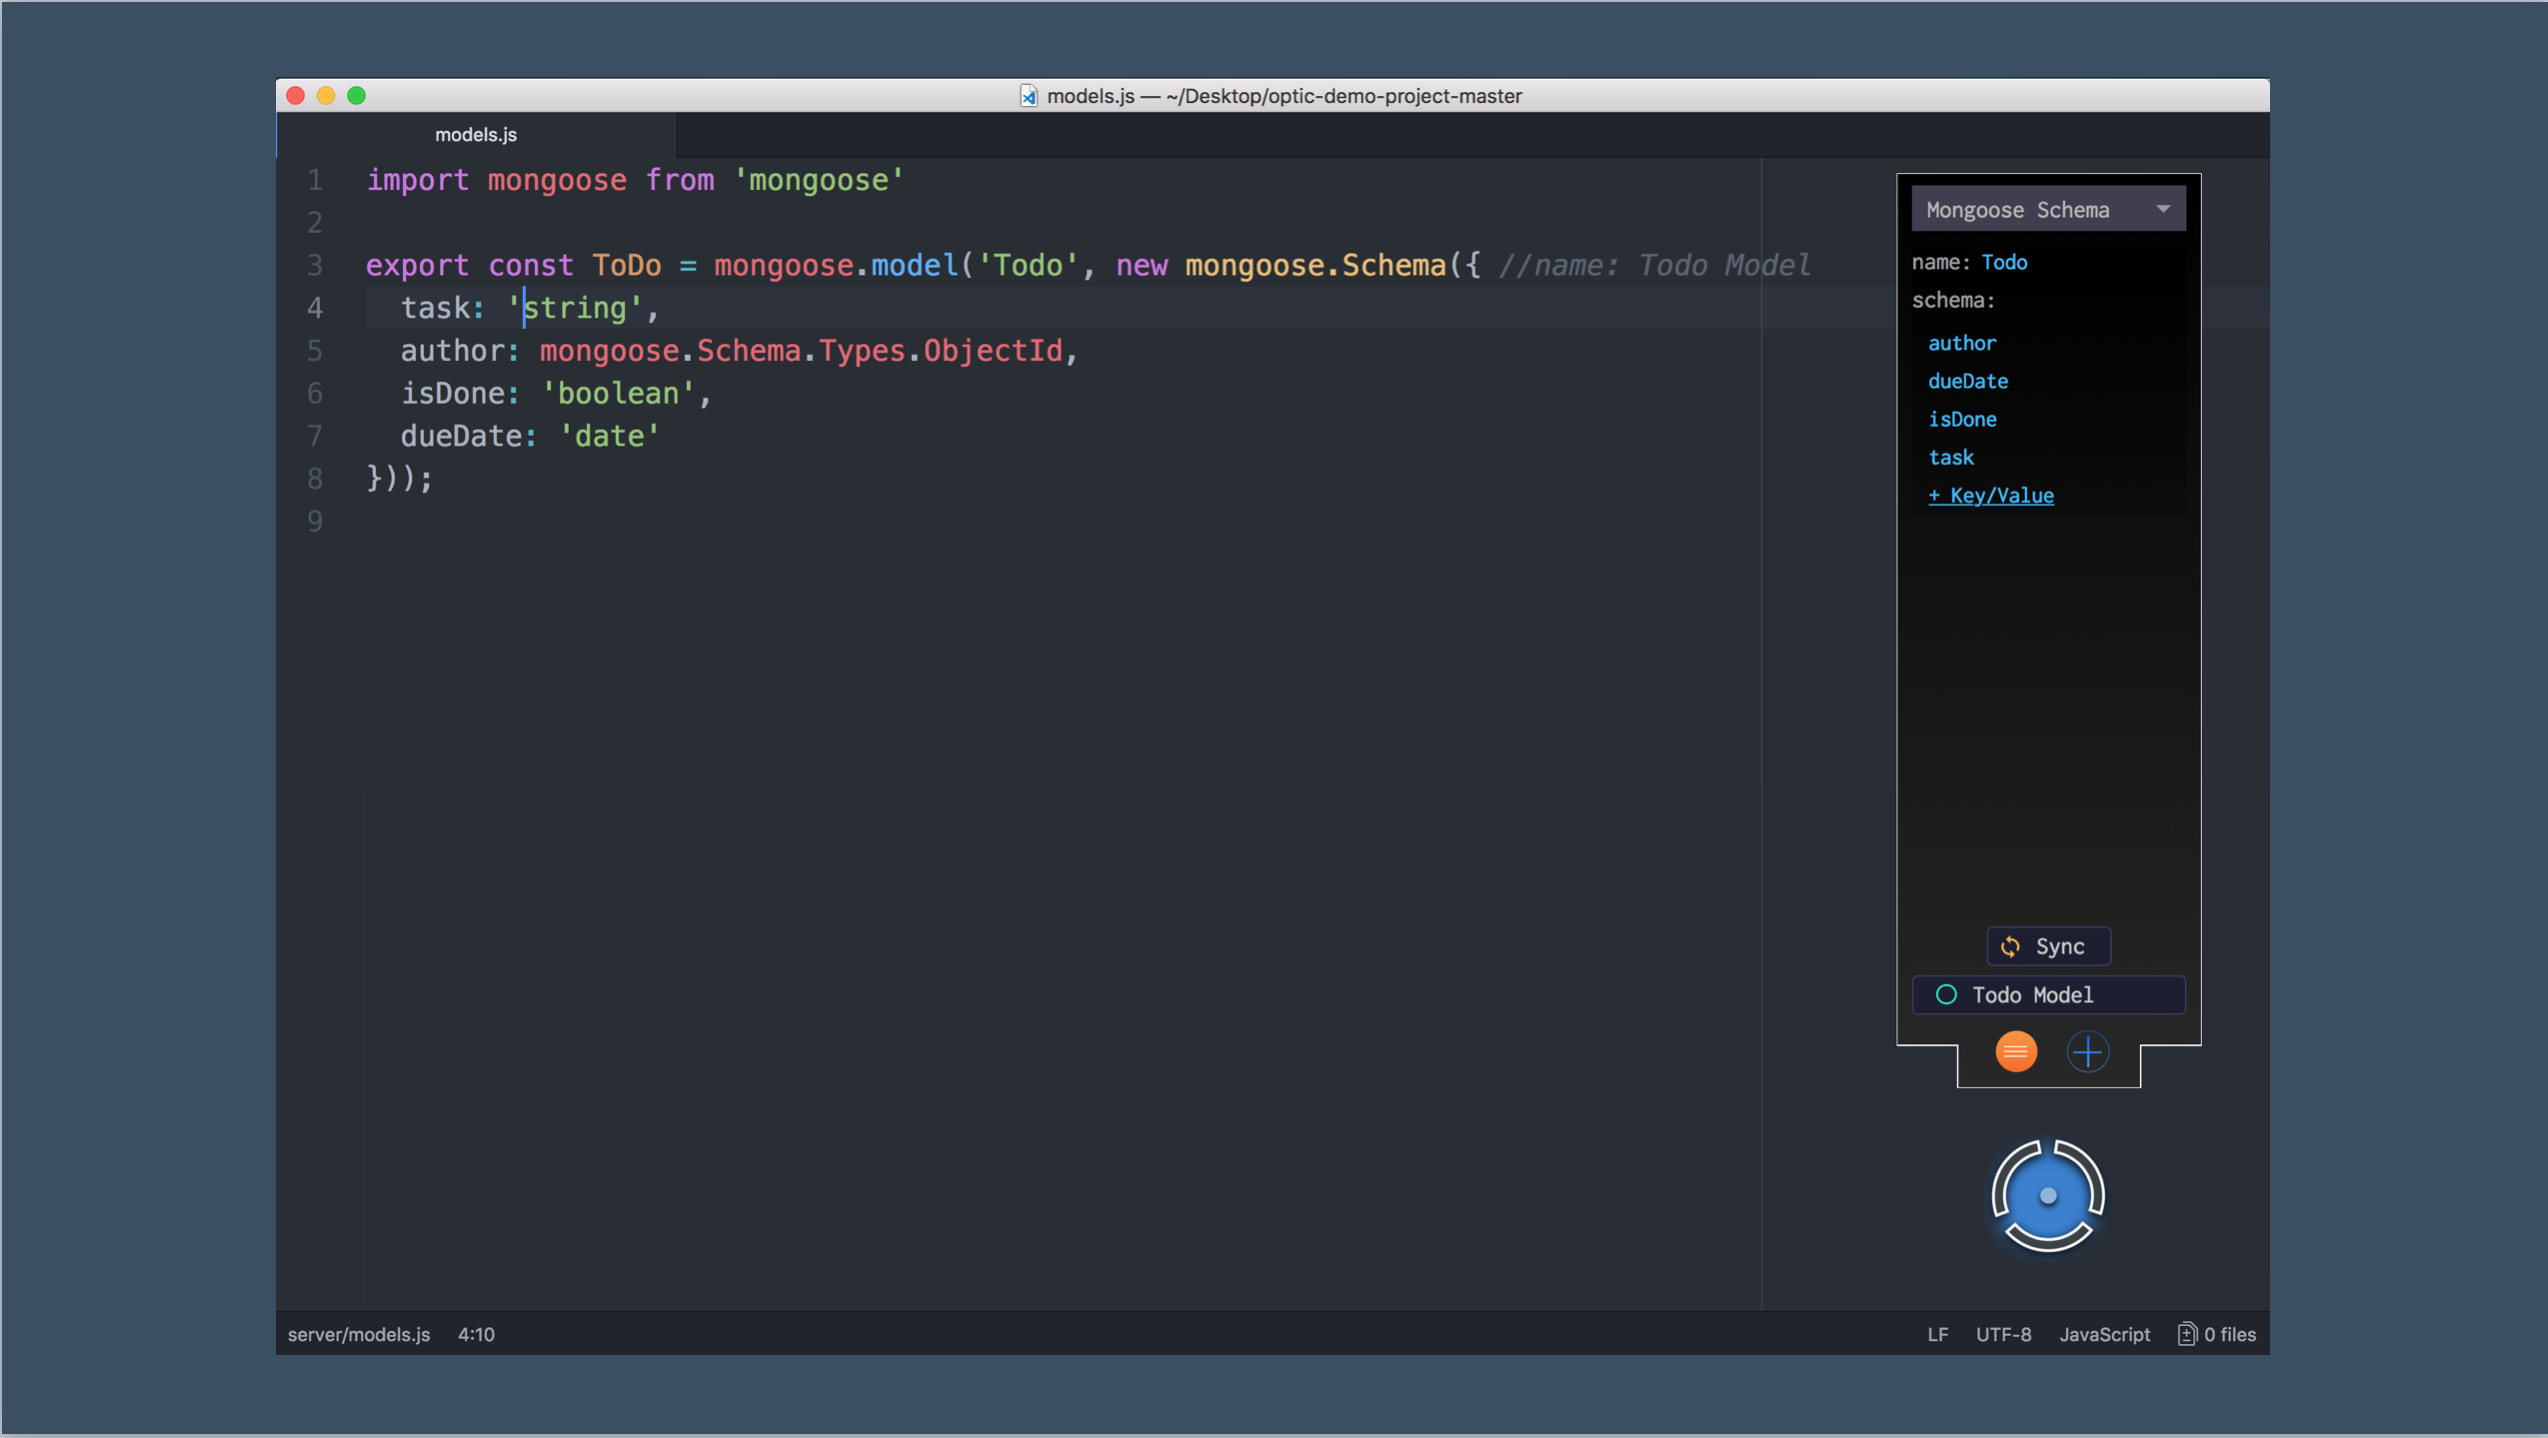Select the models.js tab
Screen dimensions: 2548x1438
476,135
